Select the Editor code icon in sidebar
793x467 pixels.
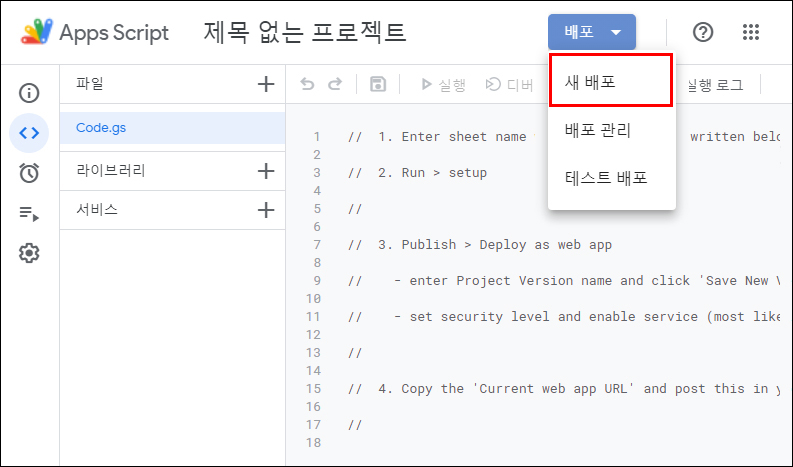[29, 133]
